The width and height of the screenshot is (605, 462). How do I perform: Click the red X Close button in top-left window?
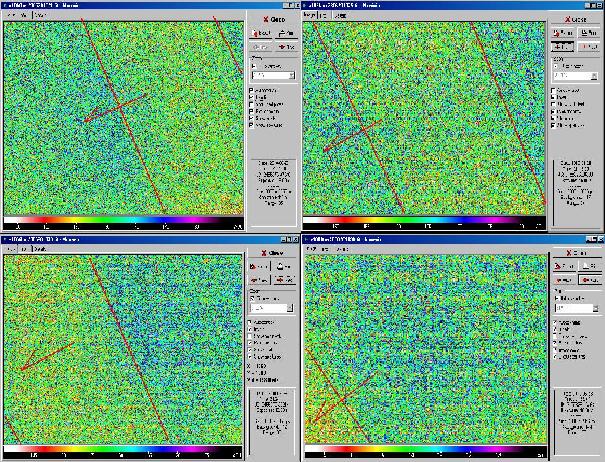(x=272, y=19)
